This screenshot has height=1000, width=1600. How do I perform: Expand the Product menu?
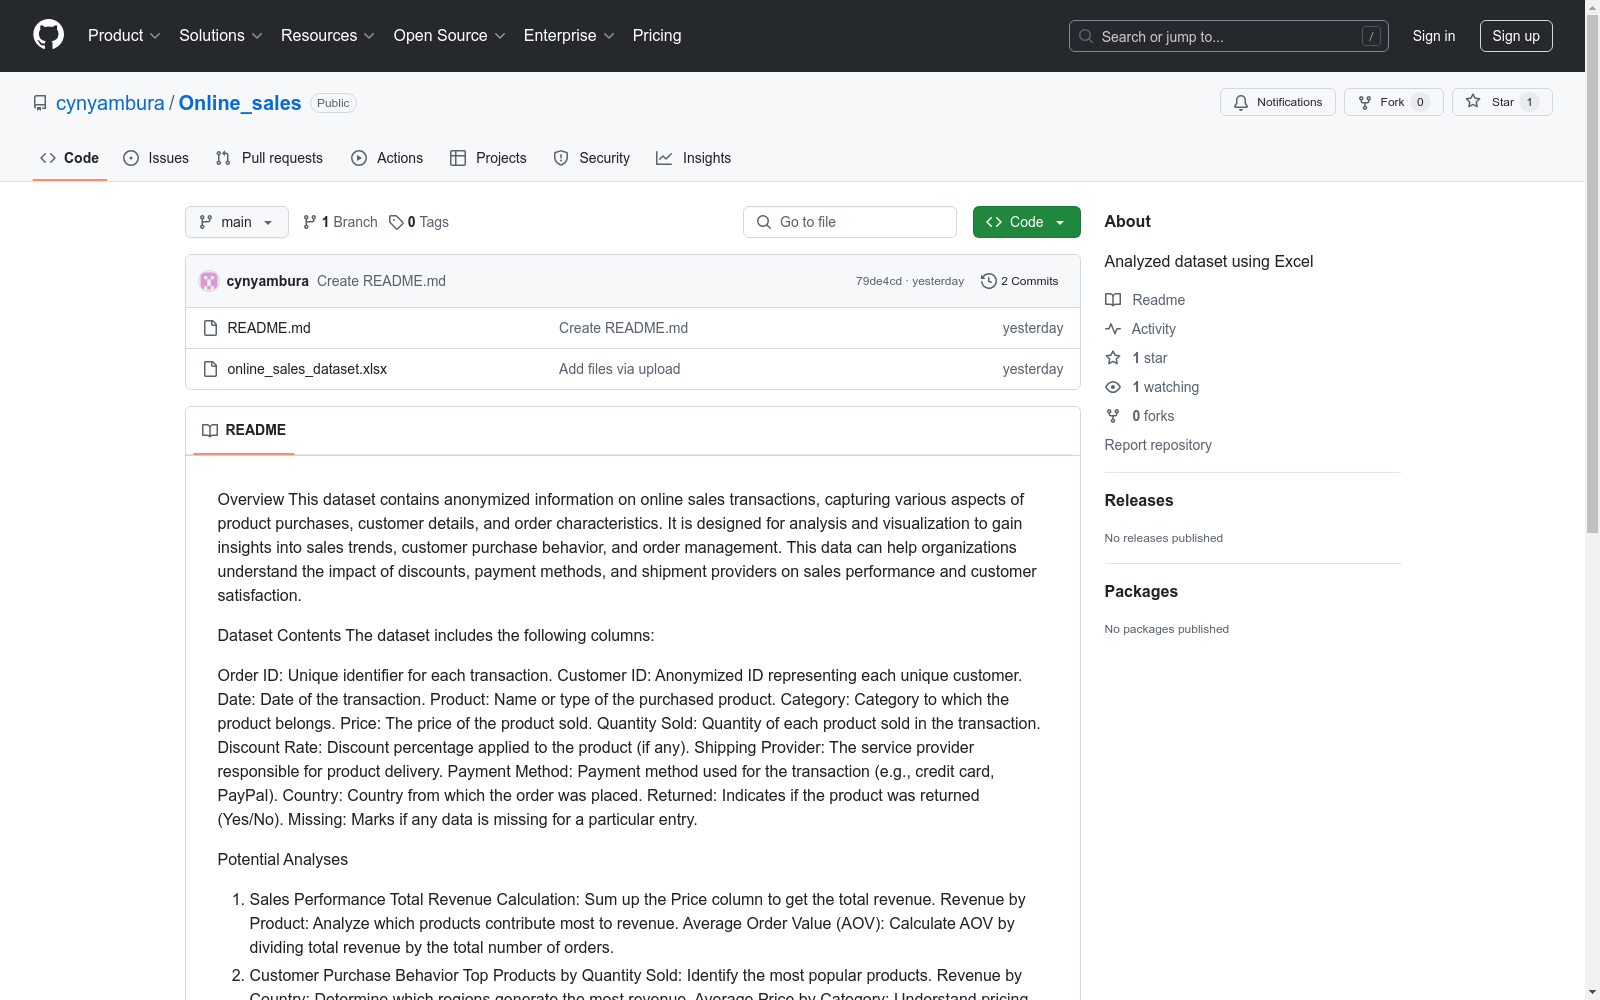124,35
